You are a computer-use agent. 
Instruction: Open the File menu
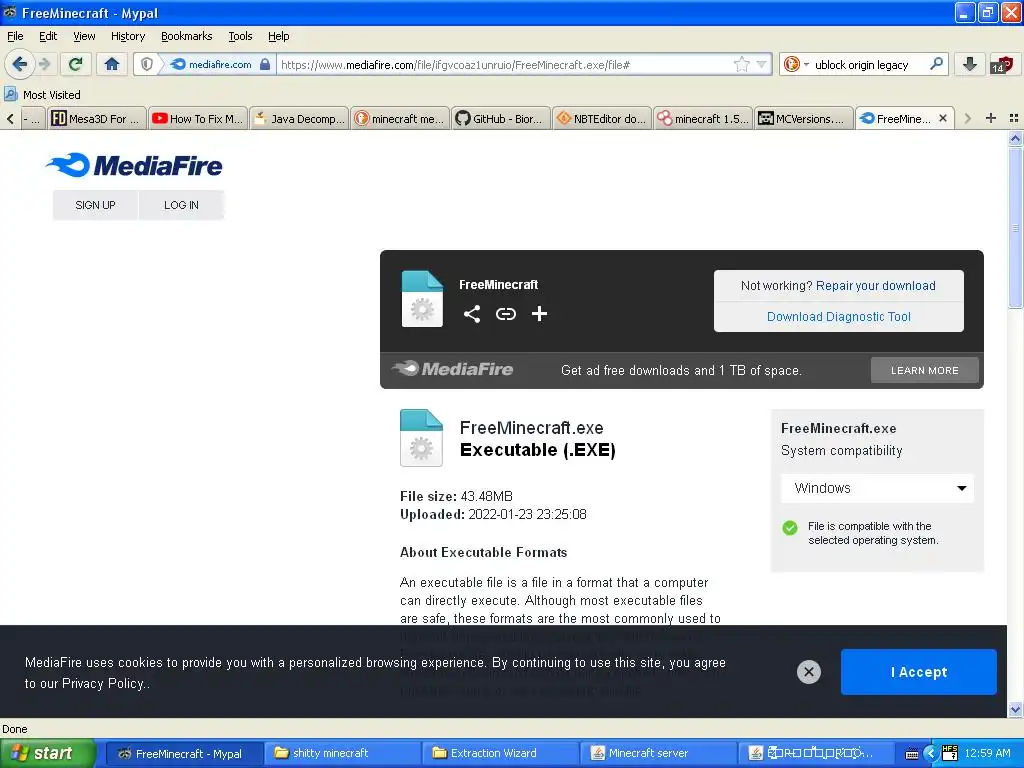pyautogui.click(x=15, y=36)
